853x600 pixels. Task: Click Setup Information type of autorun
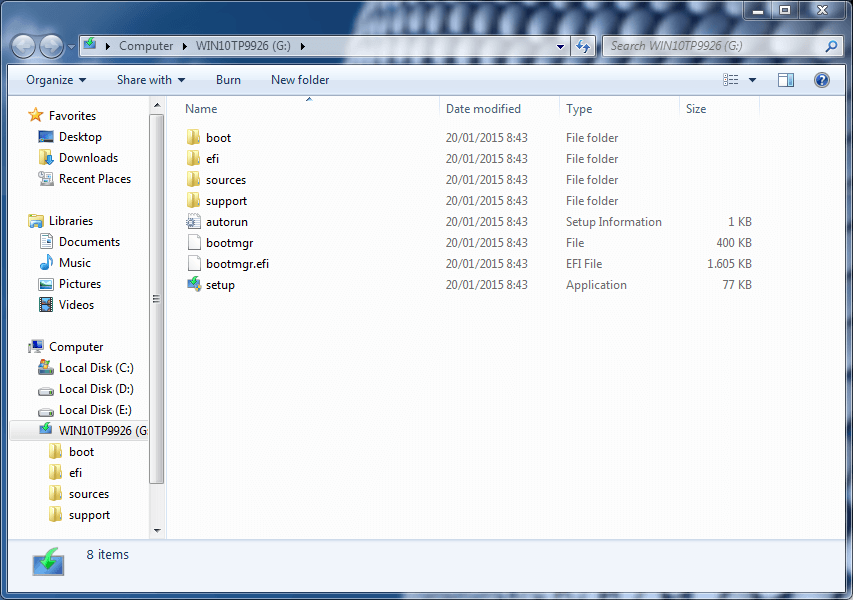click(614, 222)
